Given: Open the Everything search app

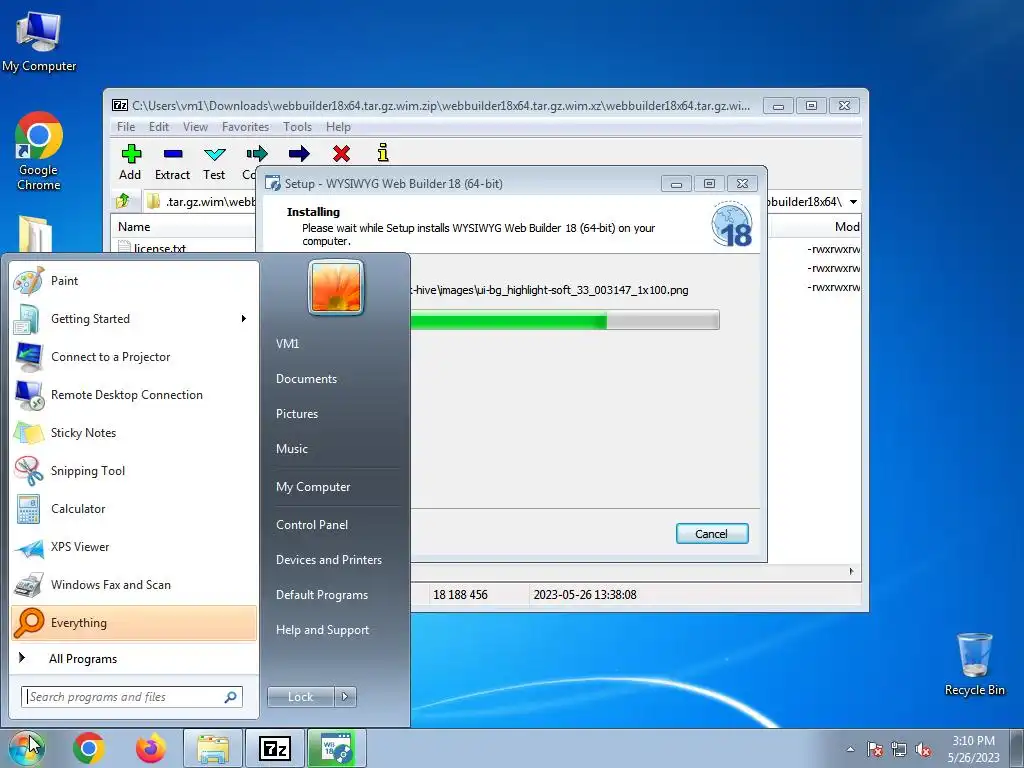Looking at the screenshot, I should tap(134, 622).
